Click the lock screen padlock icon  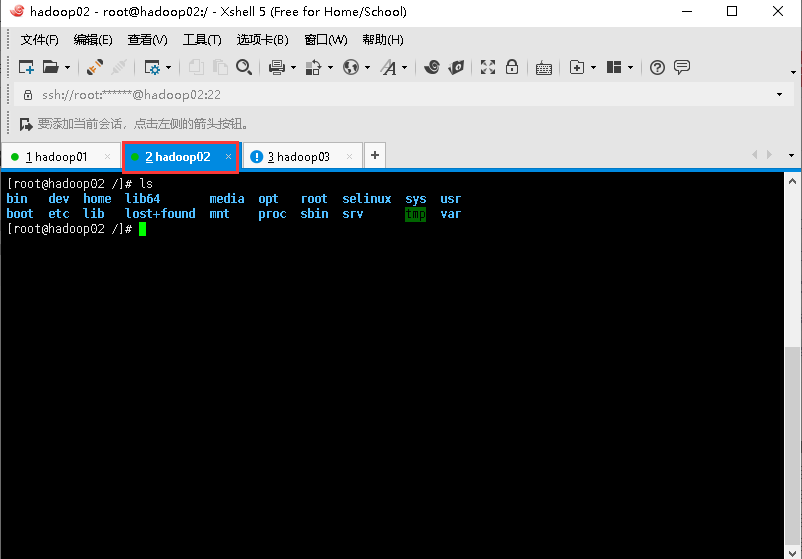tap(512, 67)
